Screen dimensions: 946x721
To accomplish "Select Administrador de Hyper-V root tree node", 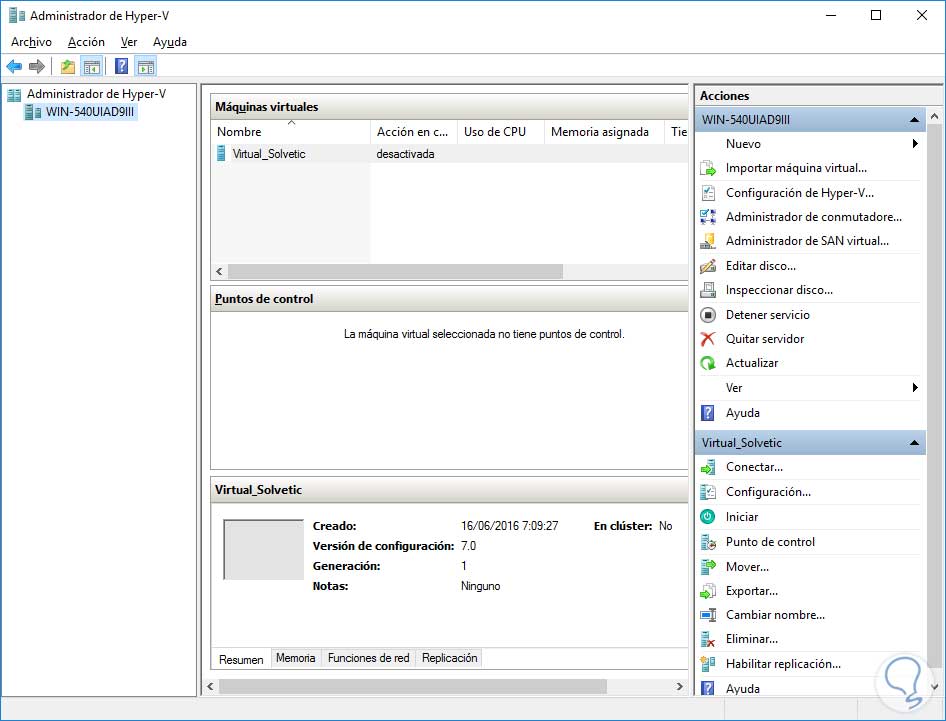I will click(96, 94).
